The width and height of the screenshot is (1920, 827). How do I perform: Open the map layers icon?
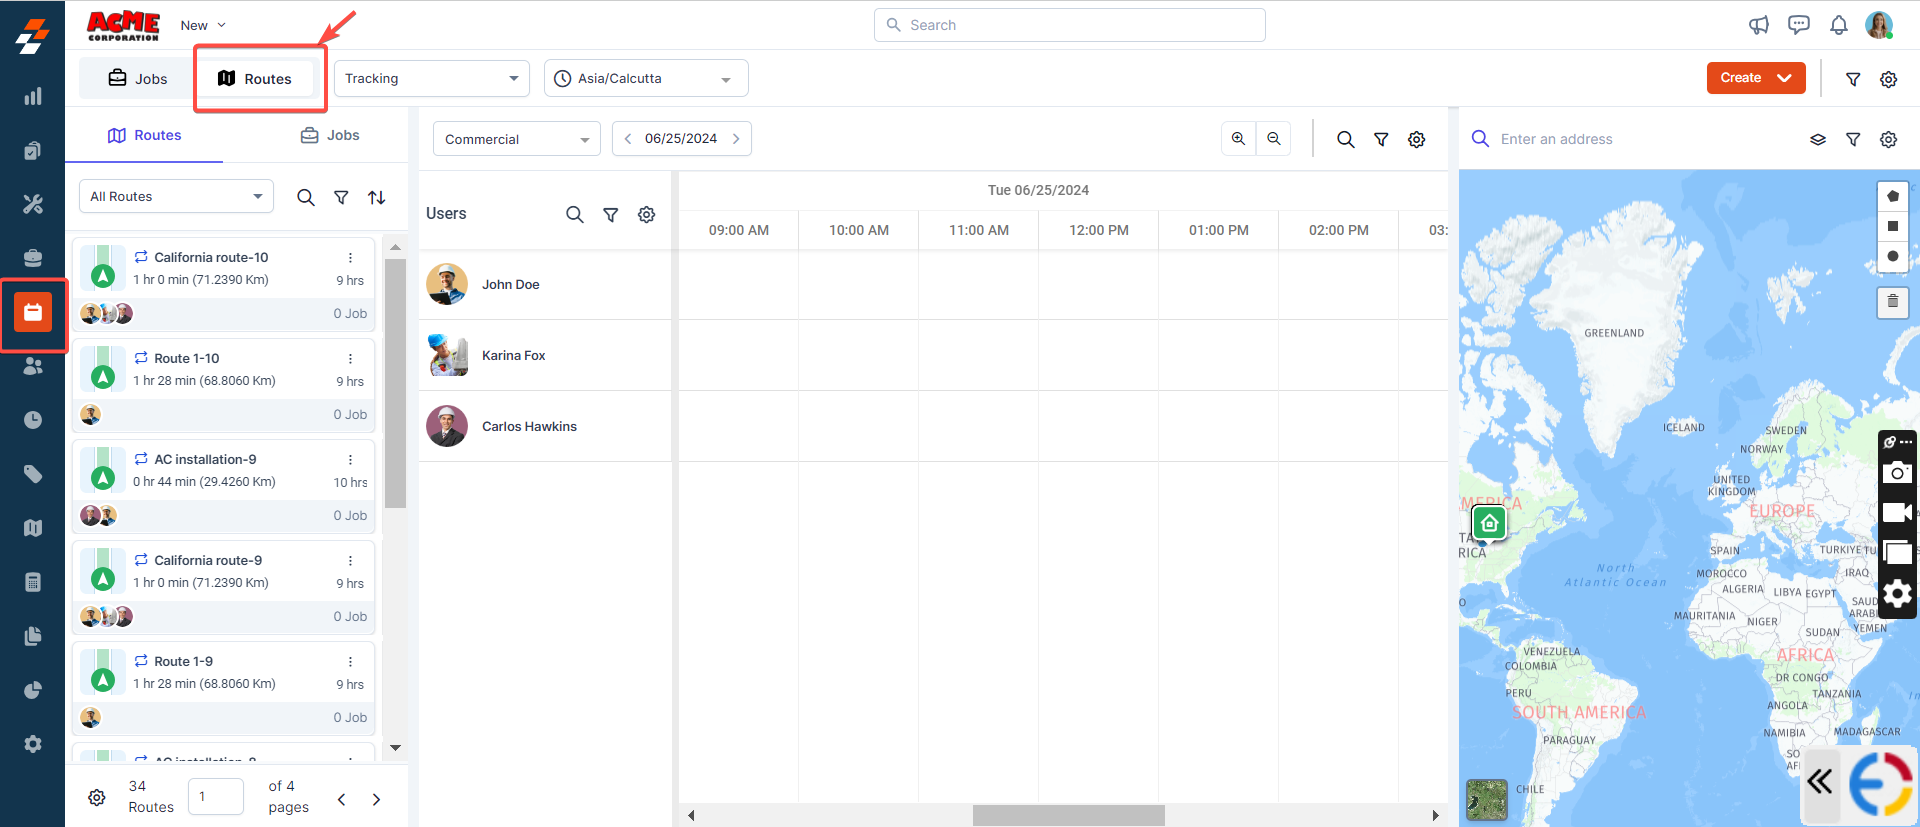click(x=1818, y=140)
